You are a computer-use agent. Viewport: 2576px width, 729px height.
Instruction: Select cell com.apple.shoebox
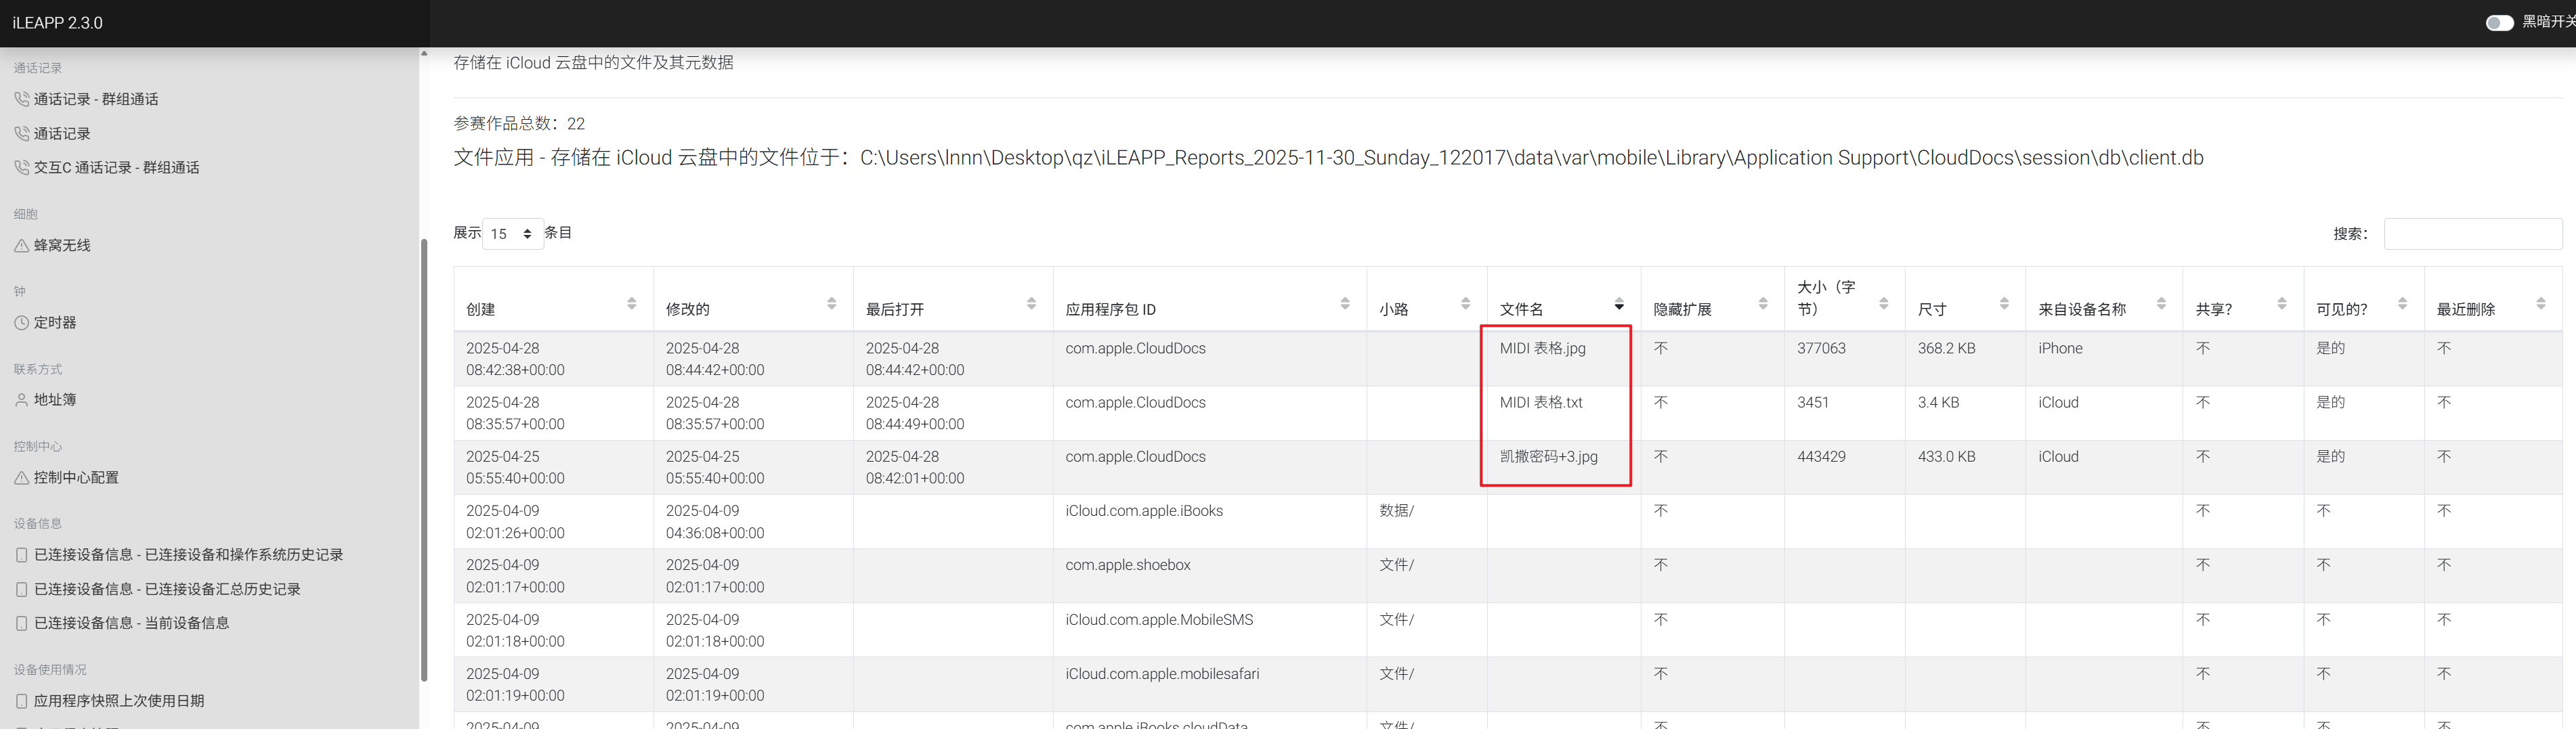(1128, 564)
